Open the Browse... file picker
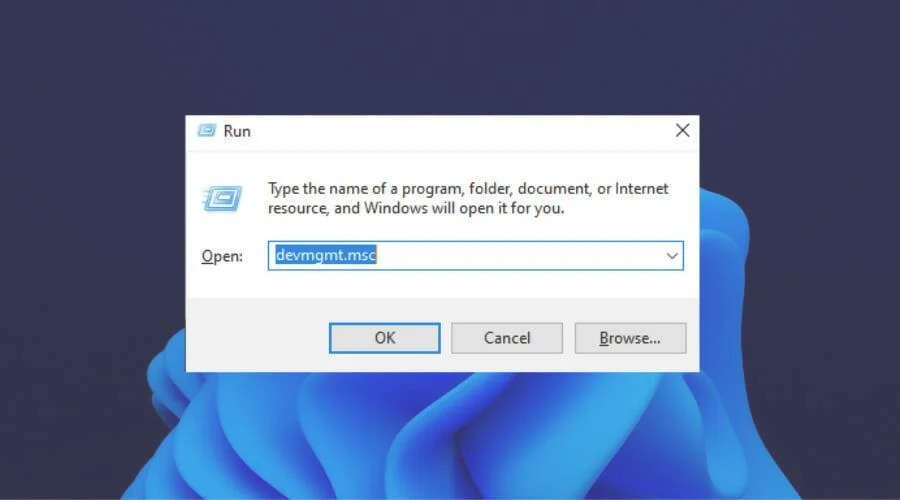 point(630,338)
